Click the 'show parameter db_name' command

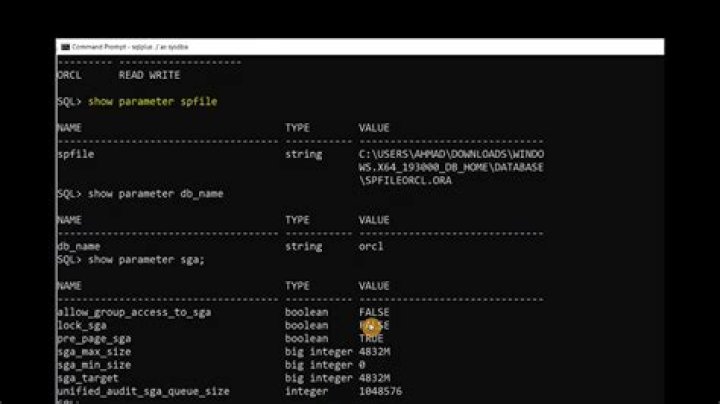pos(155,194)
